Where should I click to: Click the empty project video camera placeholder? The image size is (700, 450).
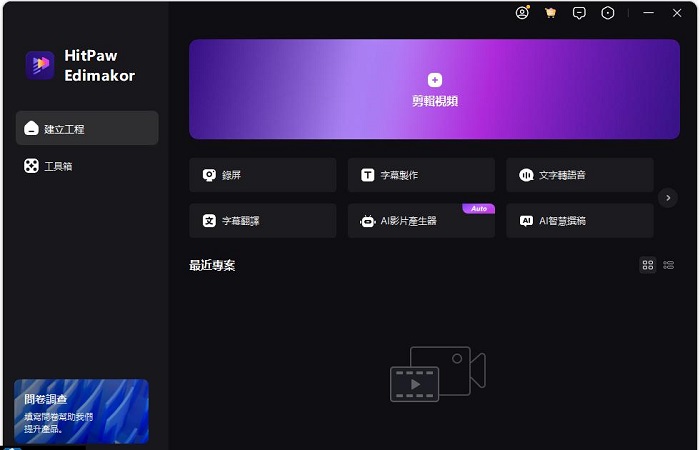(x=437, y=373)
